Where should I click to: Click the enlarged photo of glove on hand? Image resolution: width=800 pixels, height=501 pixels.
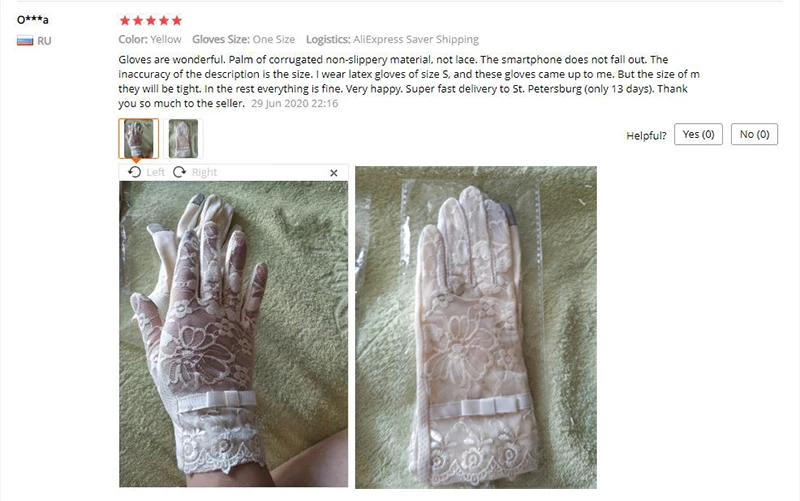point(234,334)
